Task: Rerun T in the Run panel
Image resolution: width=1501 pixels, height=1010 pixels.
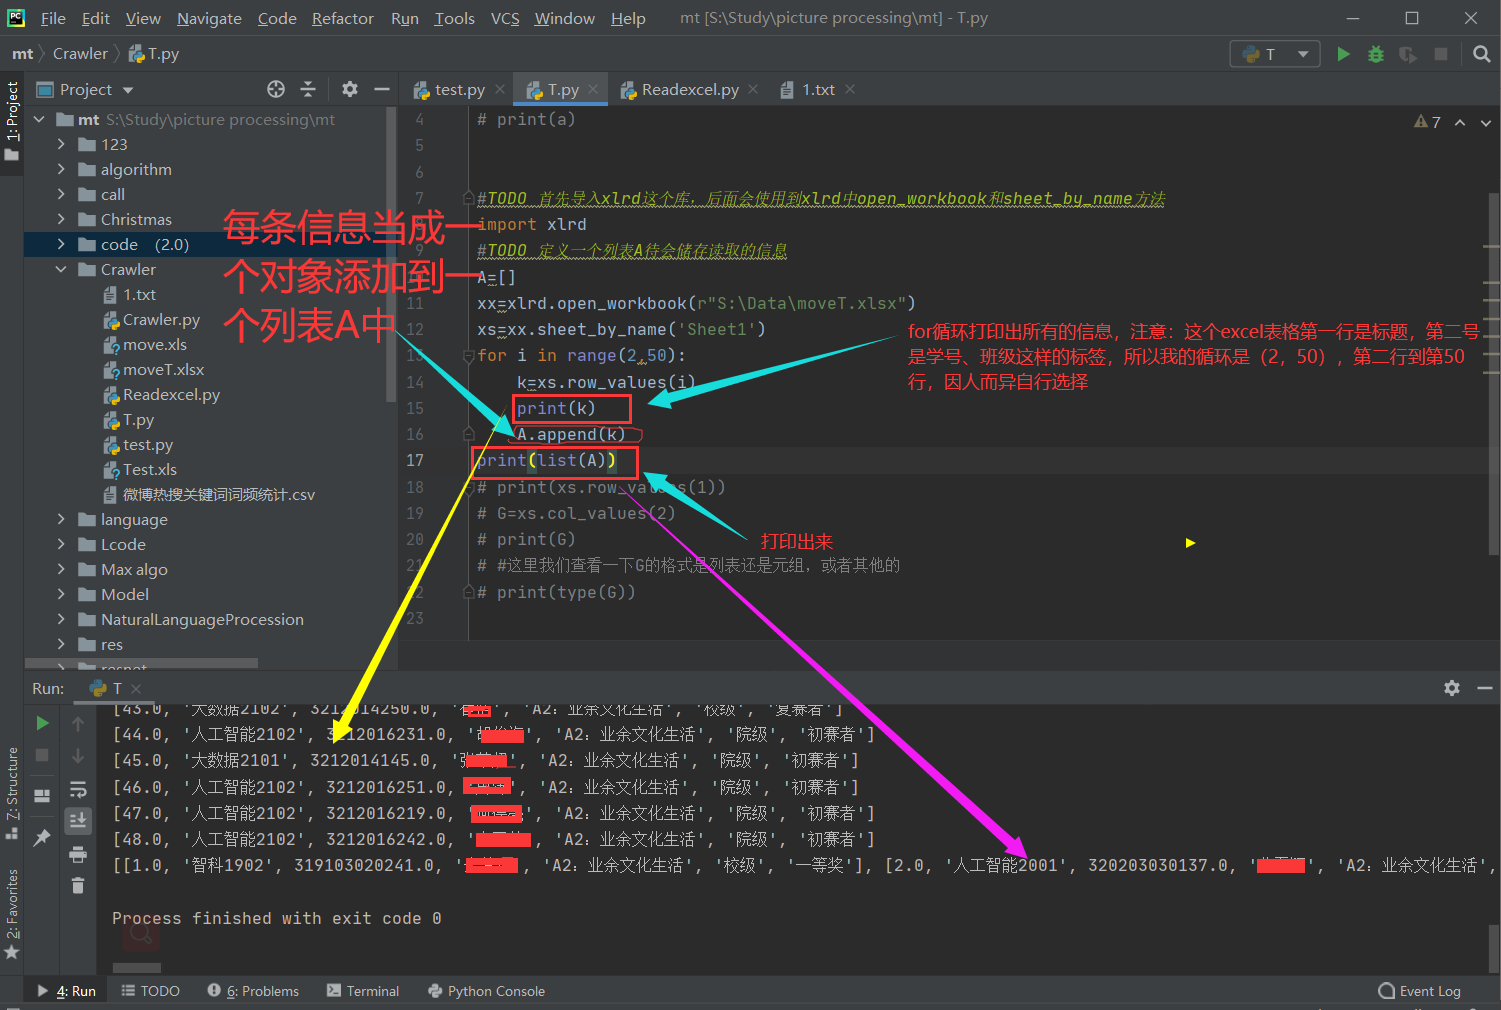Action: pos(42,722)
